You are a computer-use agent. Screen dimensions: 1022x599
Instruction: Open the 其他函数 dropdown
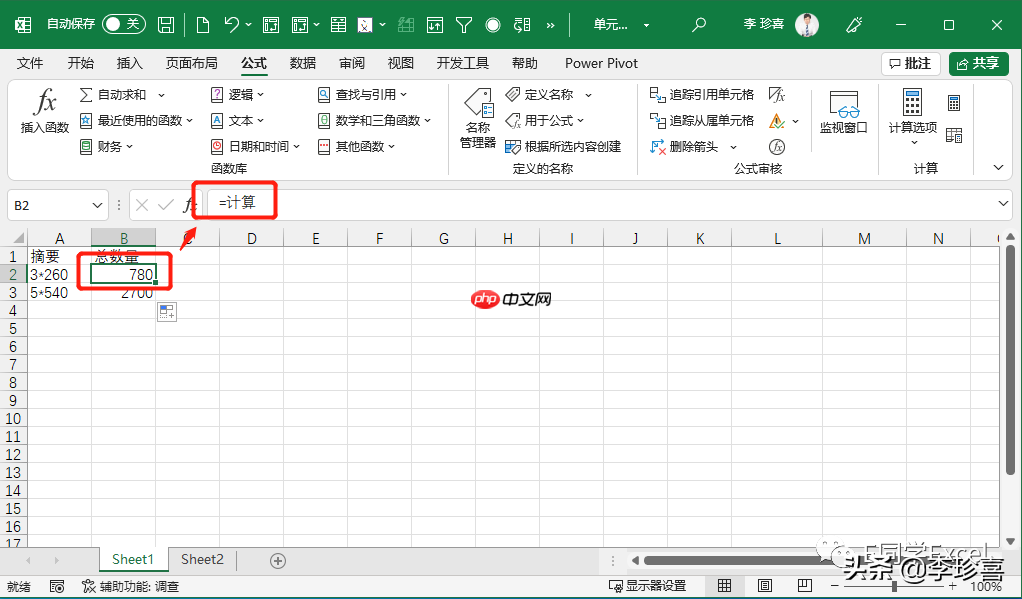click(x=392, y=147)
